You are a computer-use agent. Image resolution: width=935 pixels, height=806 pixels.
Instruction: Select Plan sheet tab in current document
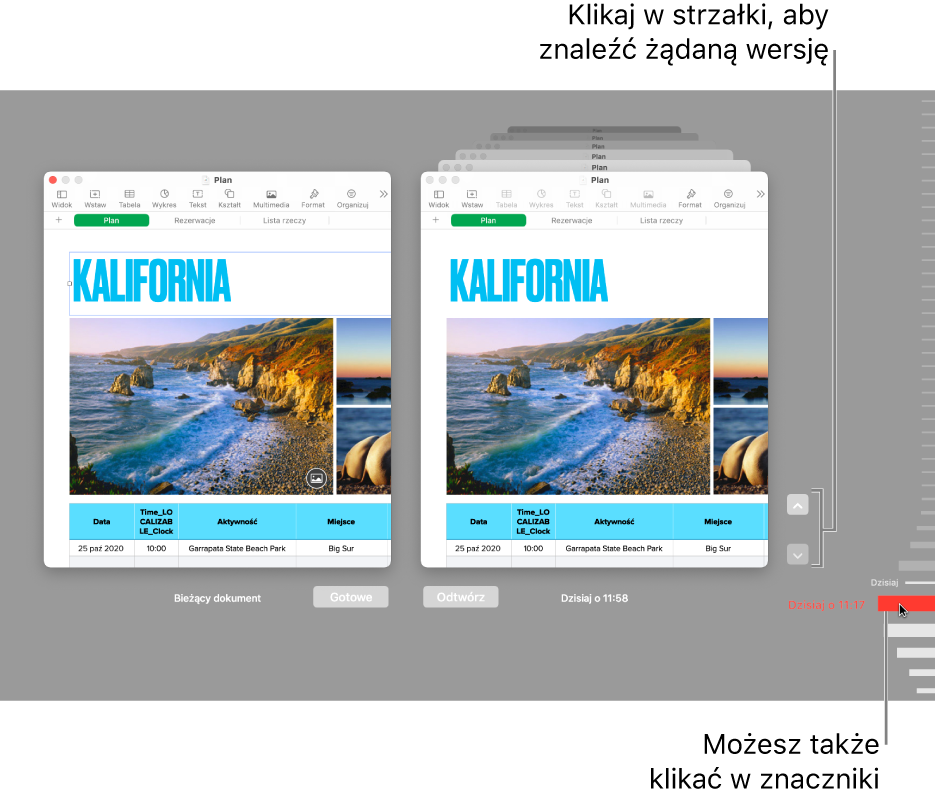[x=112, y=221]
